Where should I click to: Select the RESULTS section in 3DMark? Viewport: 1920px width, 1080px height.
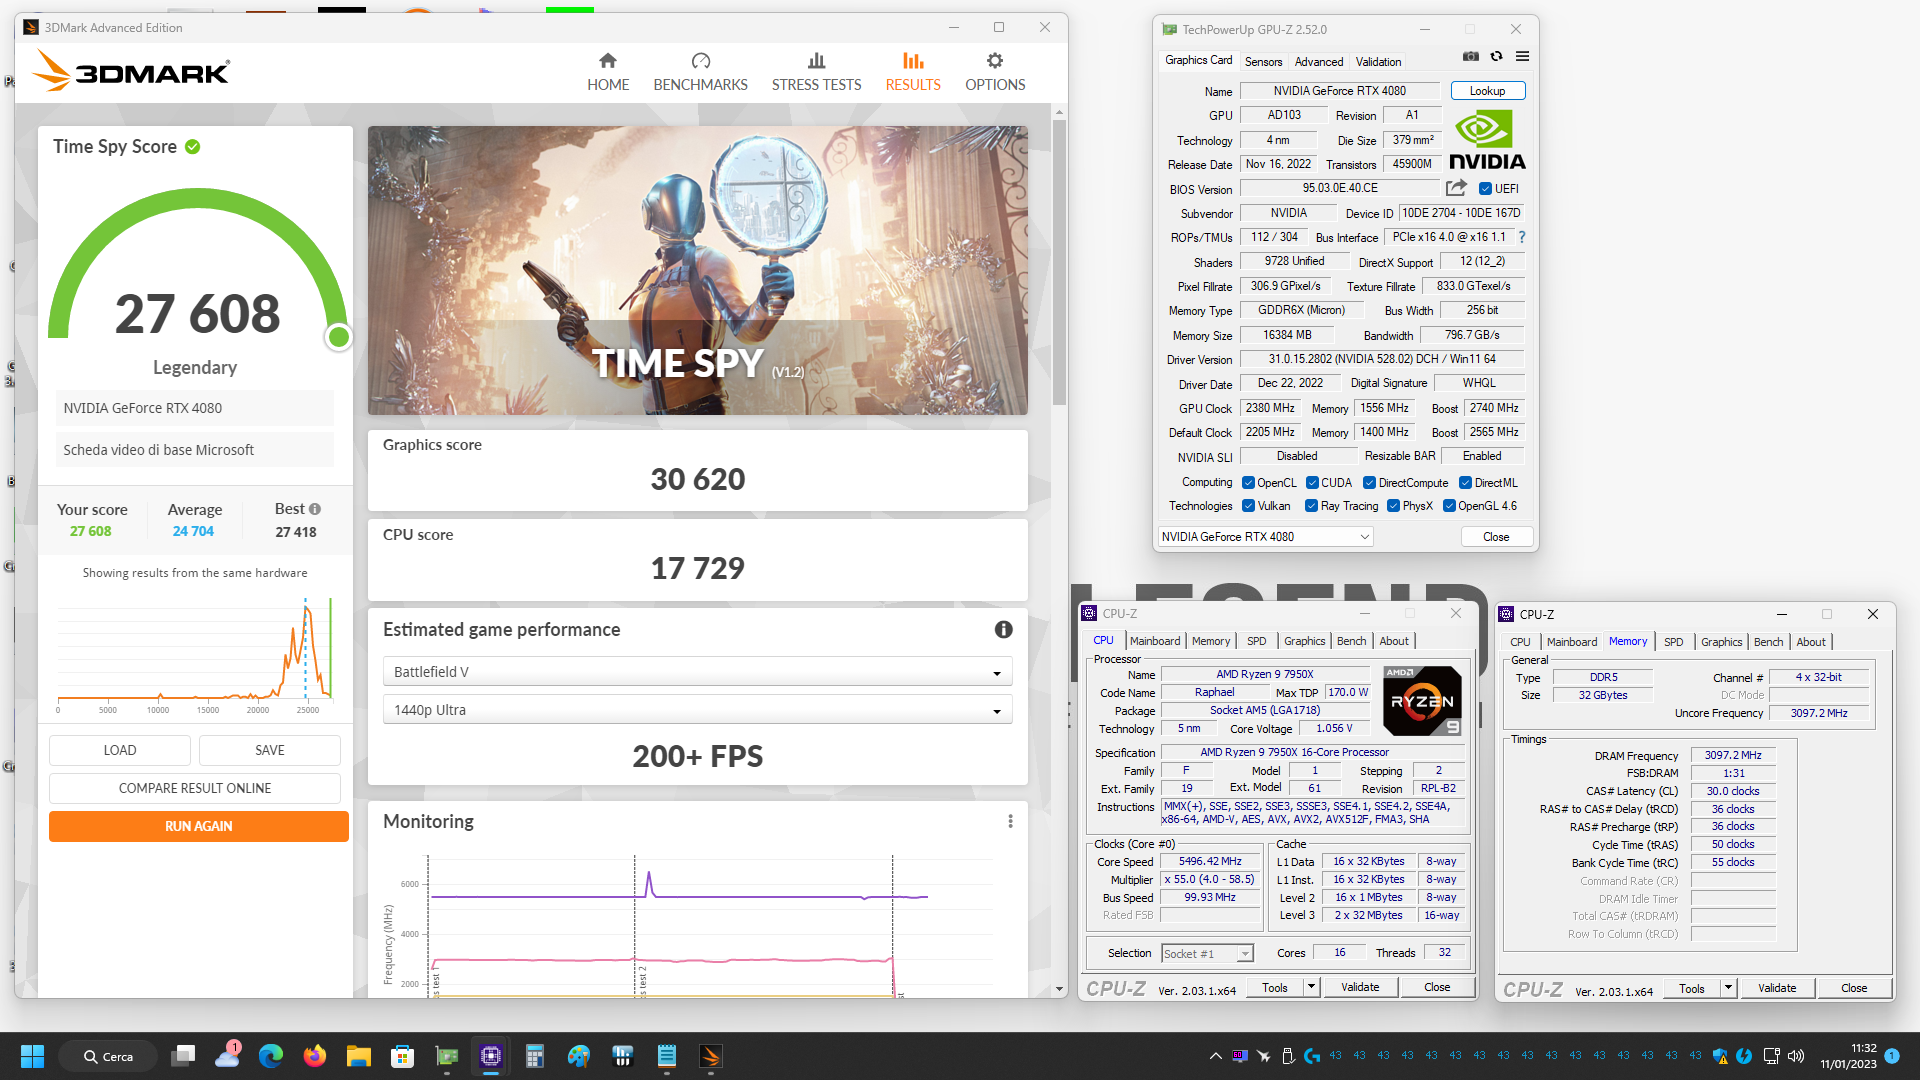913,72
